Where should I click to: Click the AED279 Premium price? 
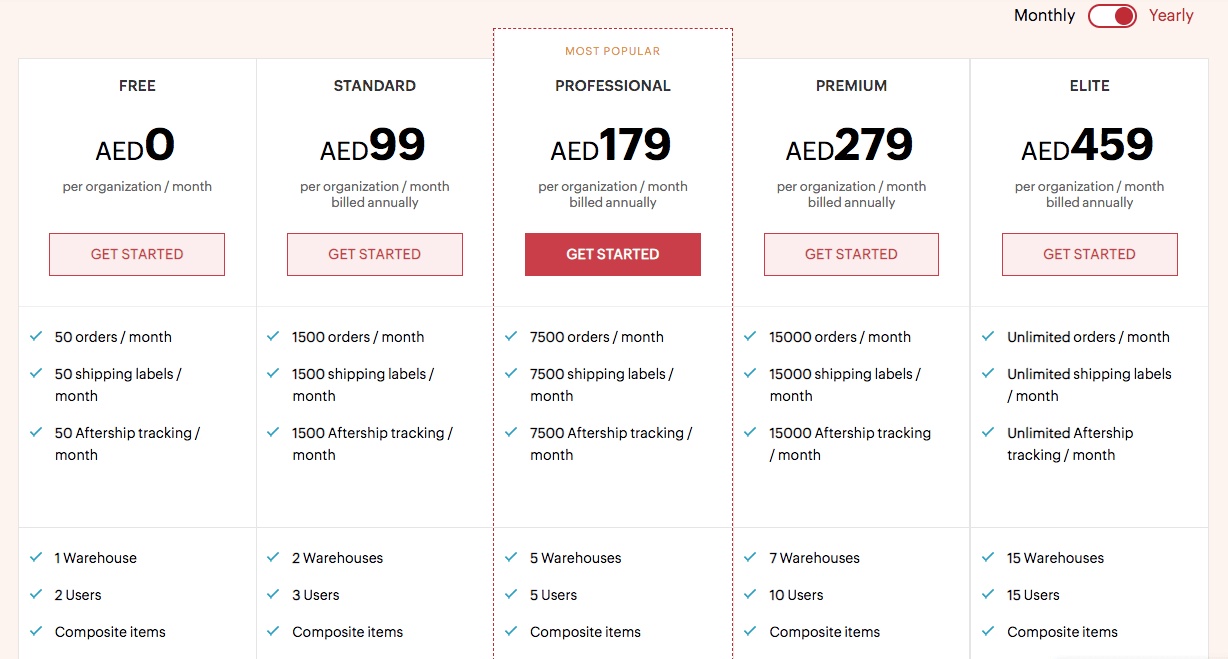(850, 146)
